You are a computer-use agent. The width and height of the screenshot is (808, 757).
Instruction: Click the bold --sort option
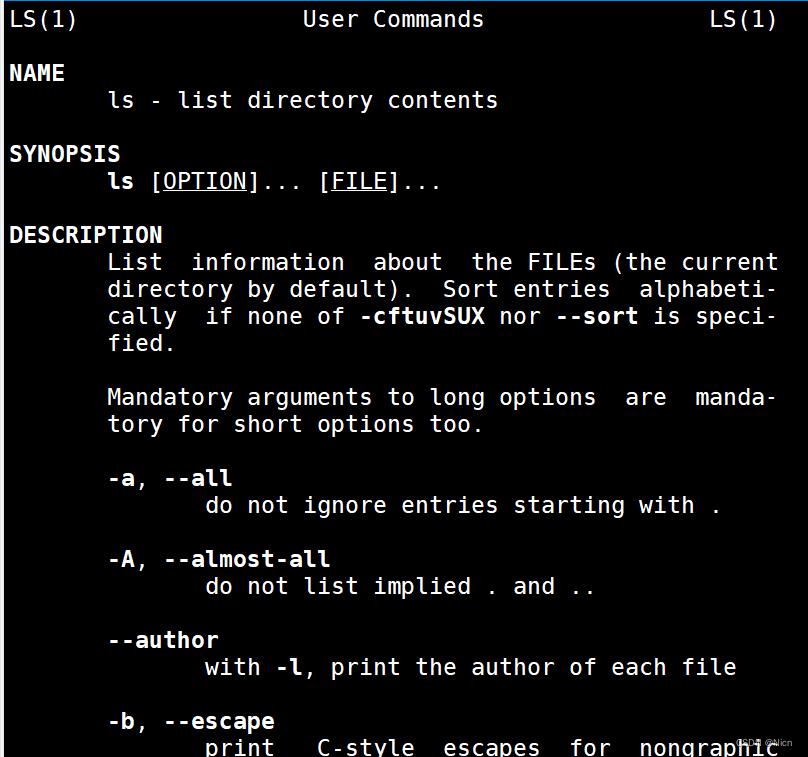597,316
